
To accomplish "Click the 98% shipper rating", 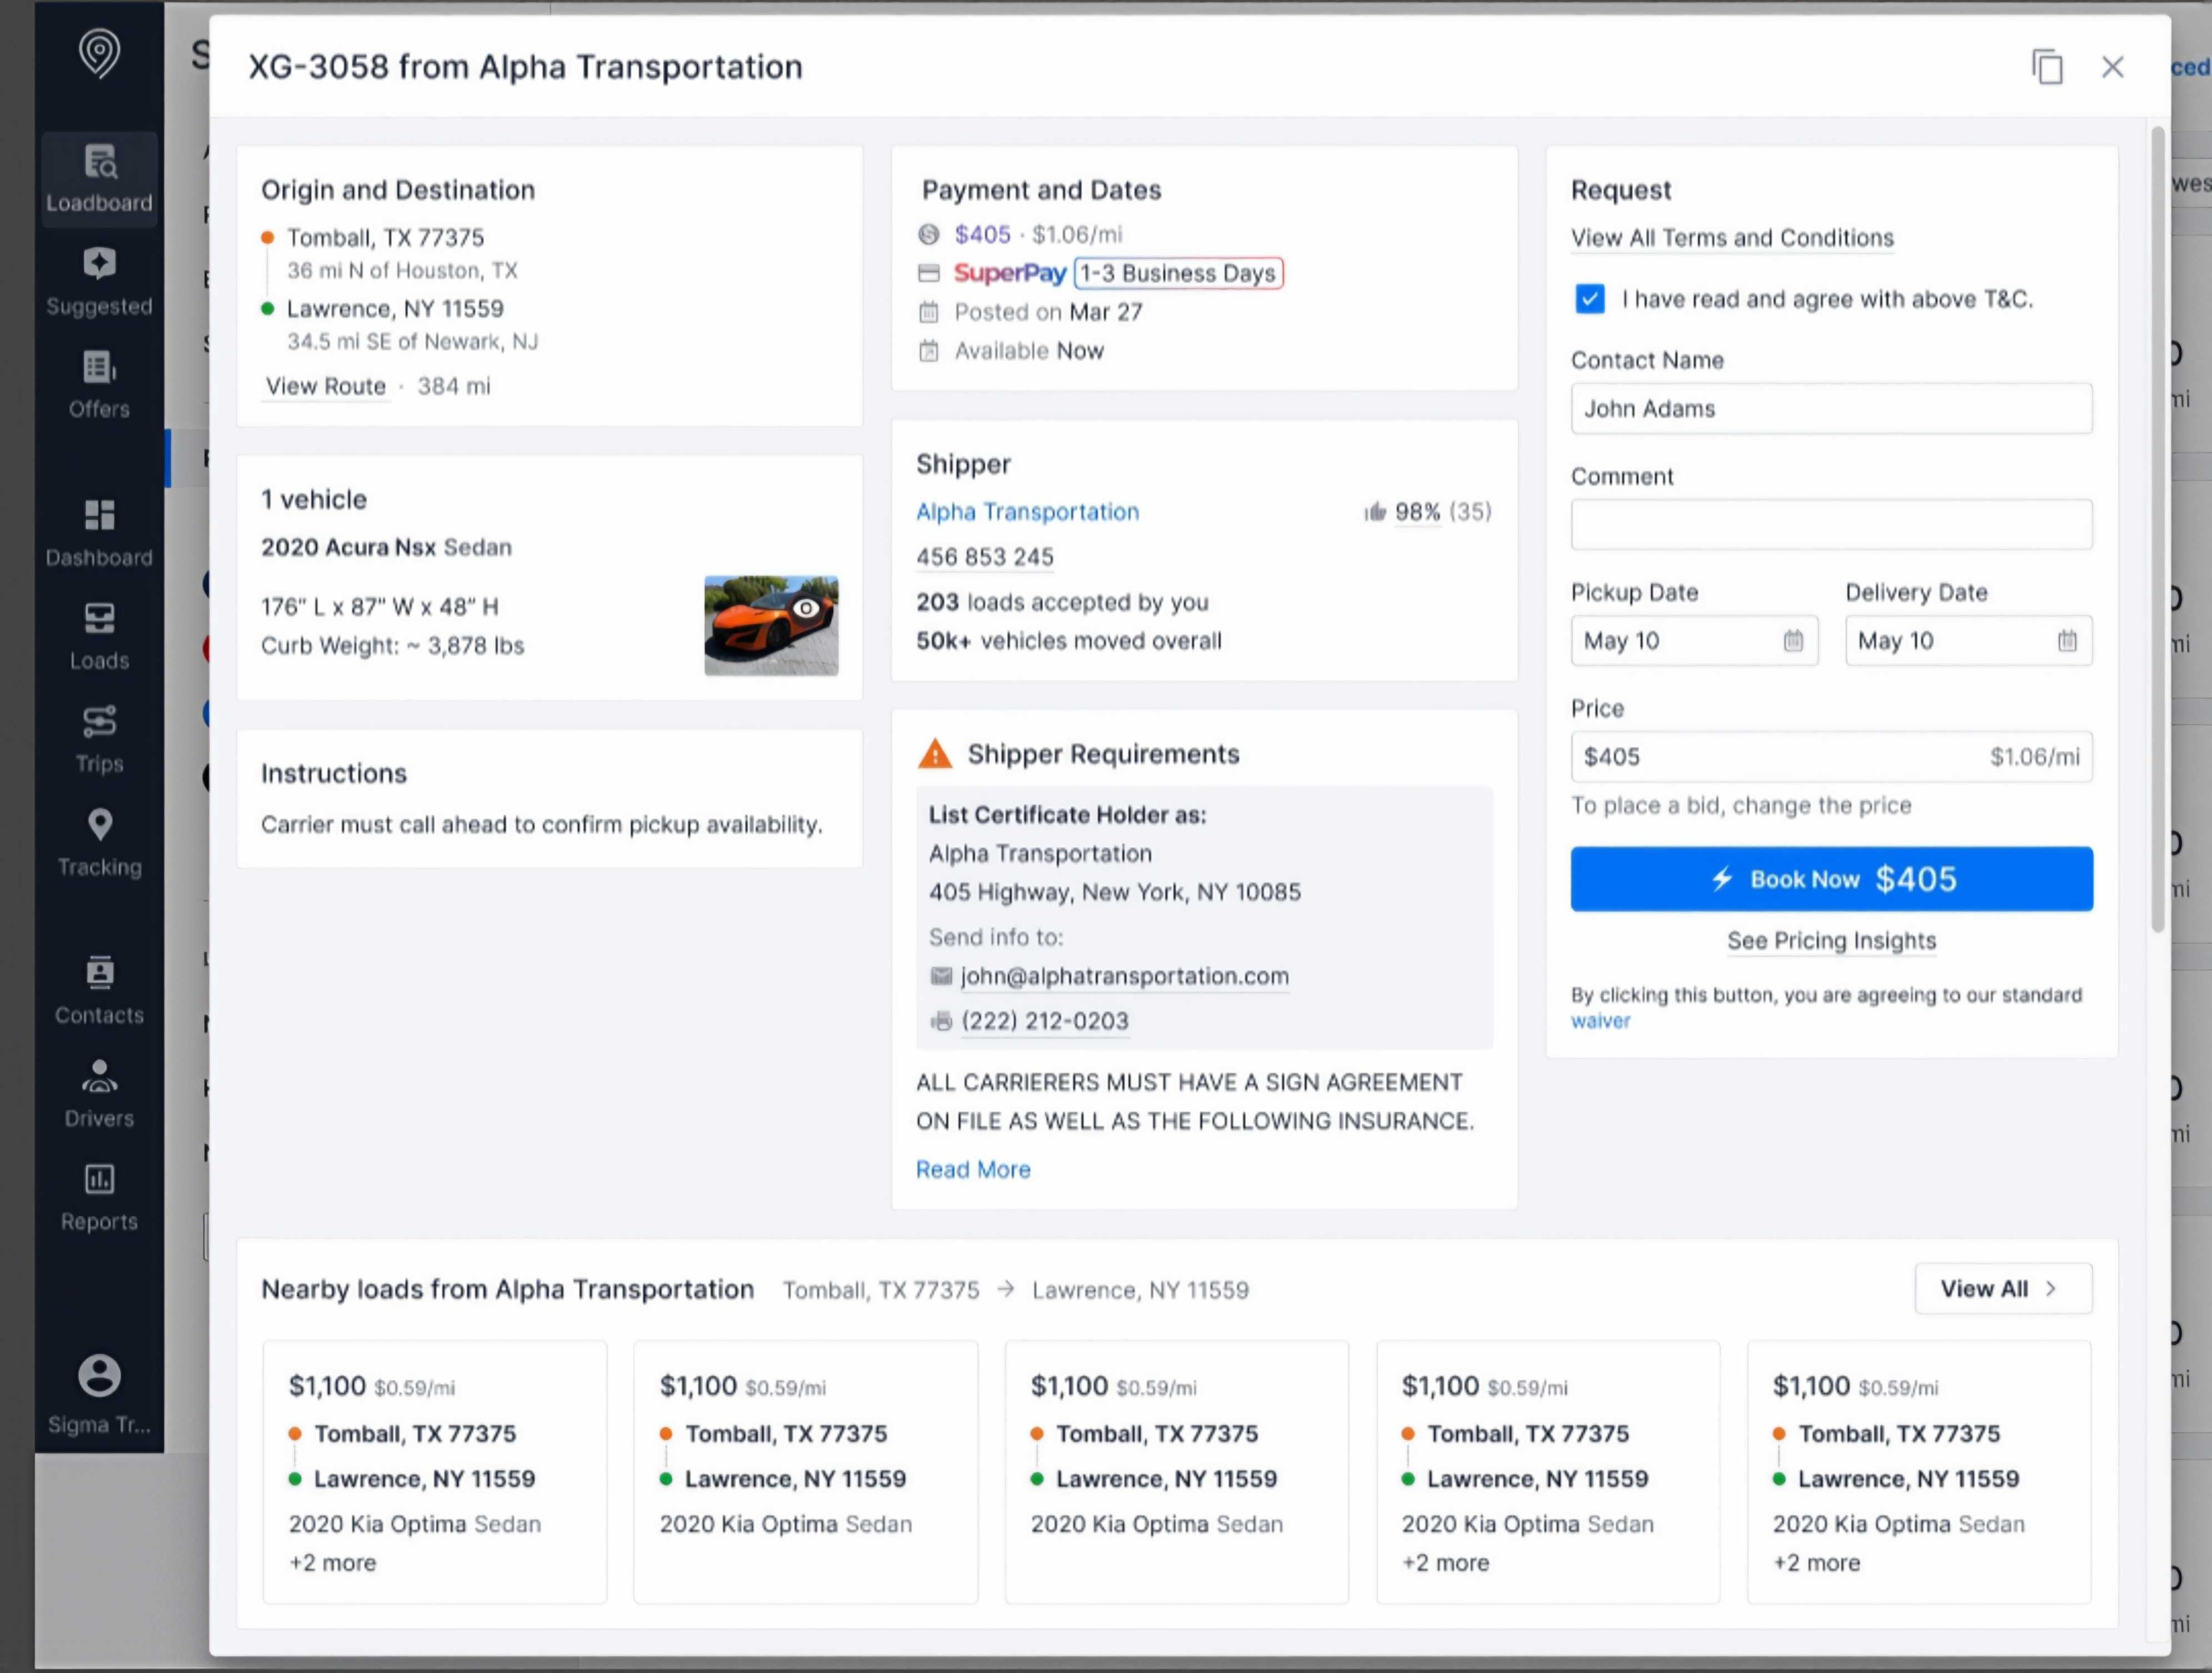I will click(1417, 512).
